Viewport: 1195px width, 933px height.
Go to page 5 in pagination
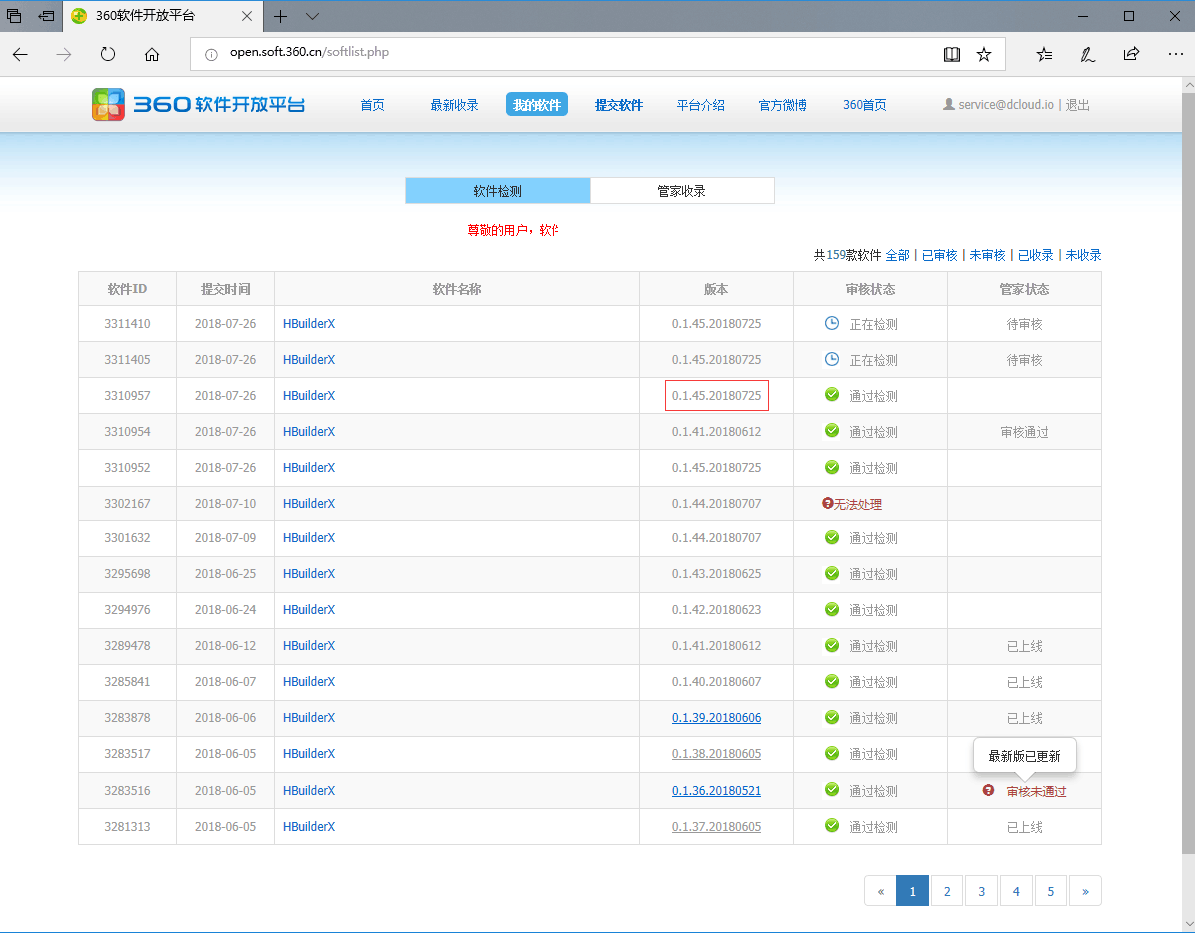click(1051, 891)
